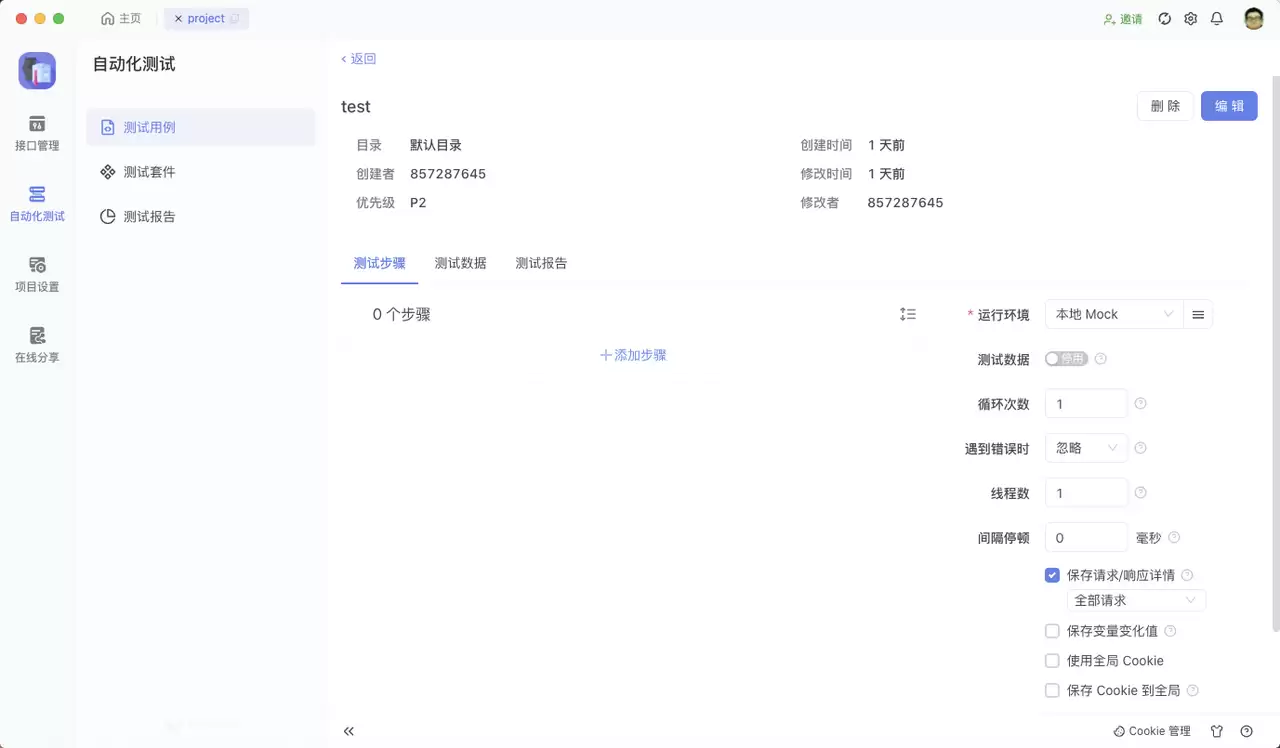The height and width of the screenshot is (748, 1280).
Task: Click help icon beside 保存 Cookie 到全局
Action: (1192, 690)
